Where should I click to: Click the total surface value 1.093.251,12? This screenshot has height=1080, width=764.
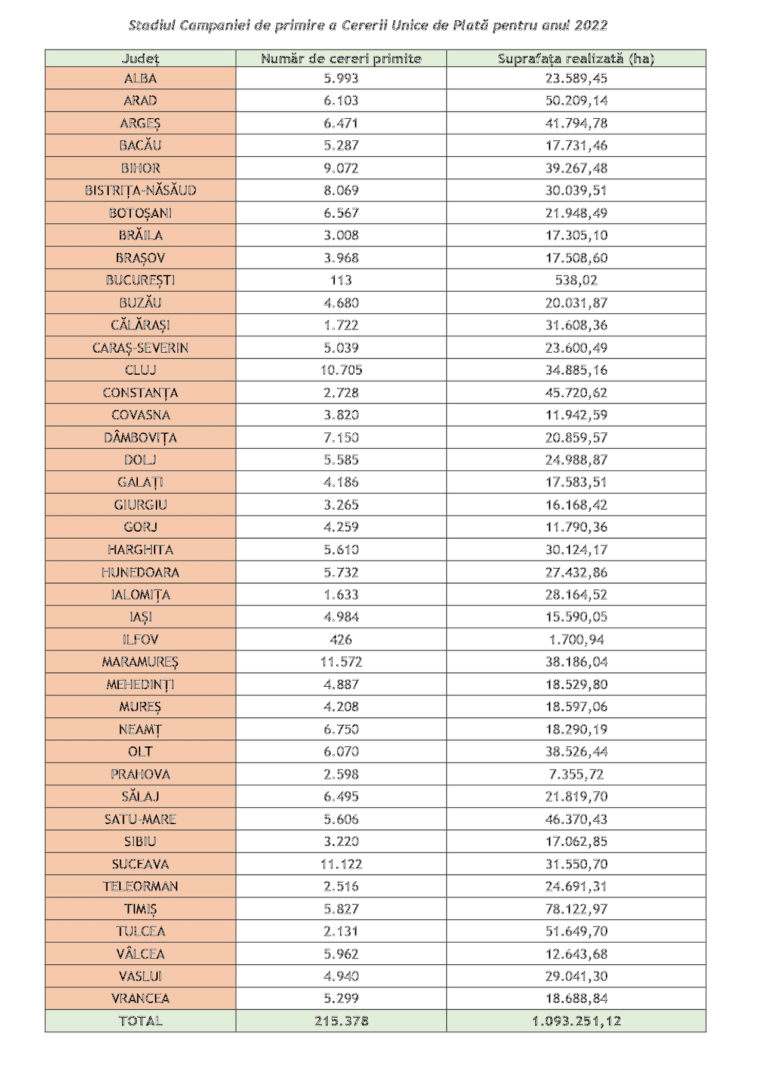pyautogui.click(x=576, y=1021)
